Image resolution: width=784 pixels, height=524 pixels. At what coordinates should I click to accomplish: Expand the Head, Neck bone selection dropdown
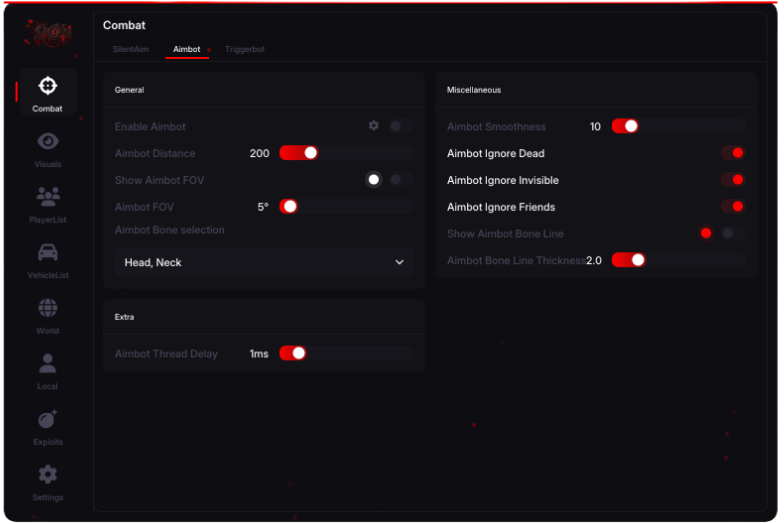[264, 262]
